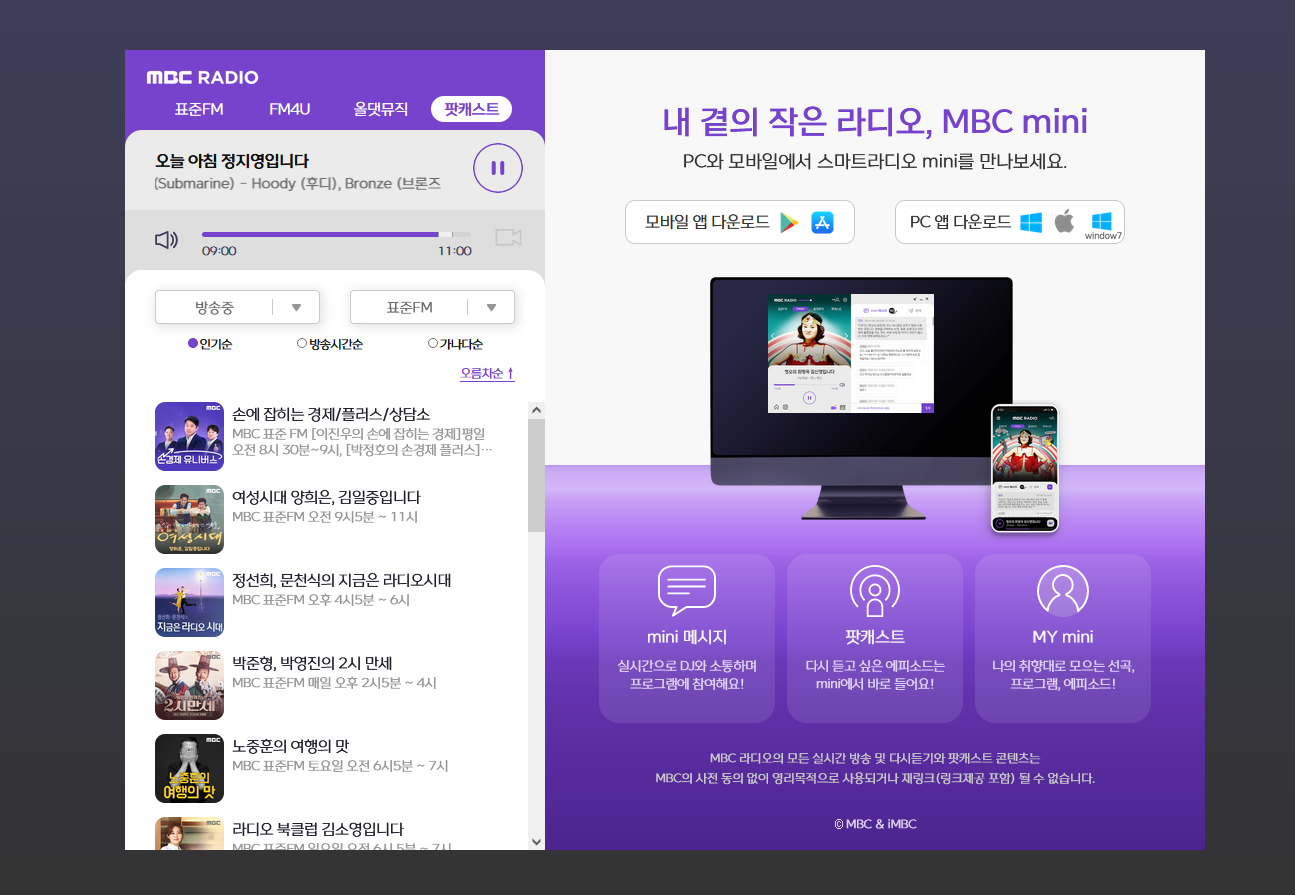Download the macOS Apple app icon
Viewport: 1295px width, 895px height.
(x=1065, y=221)
